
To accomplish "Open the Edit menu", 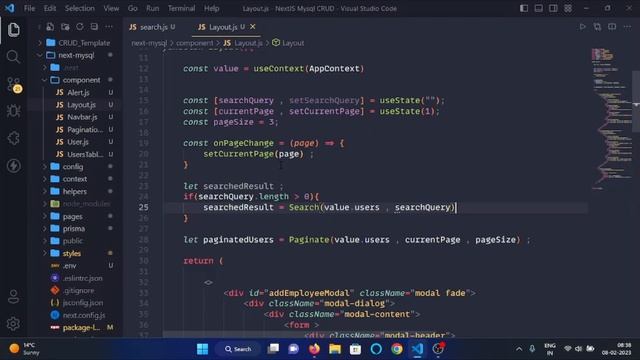I will point(50,8).
